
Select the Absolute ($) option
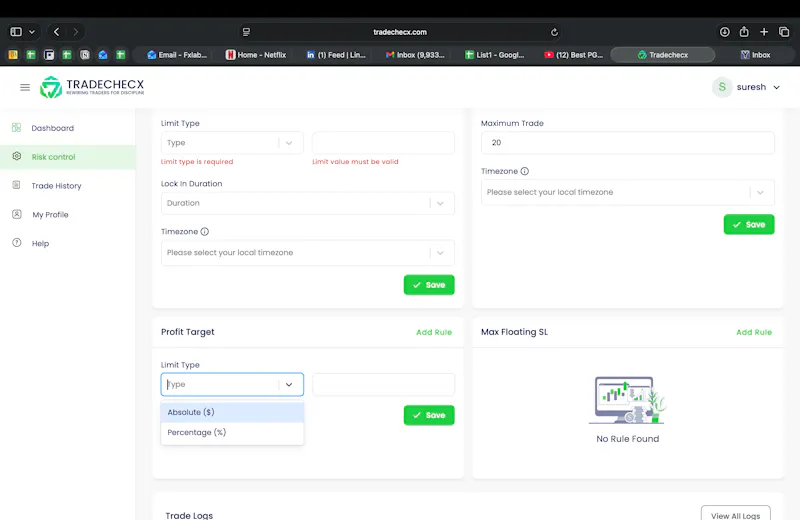(x=232, y=412)
